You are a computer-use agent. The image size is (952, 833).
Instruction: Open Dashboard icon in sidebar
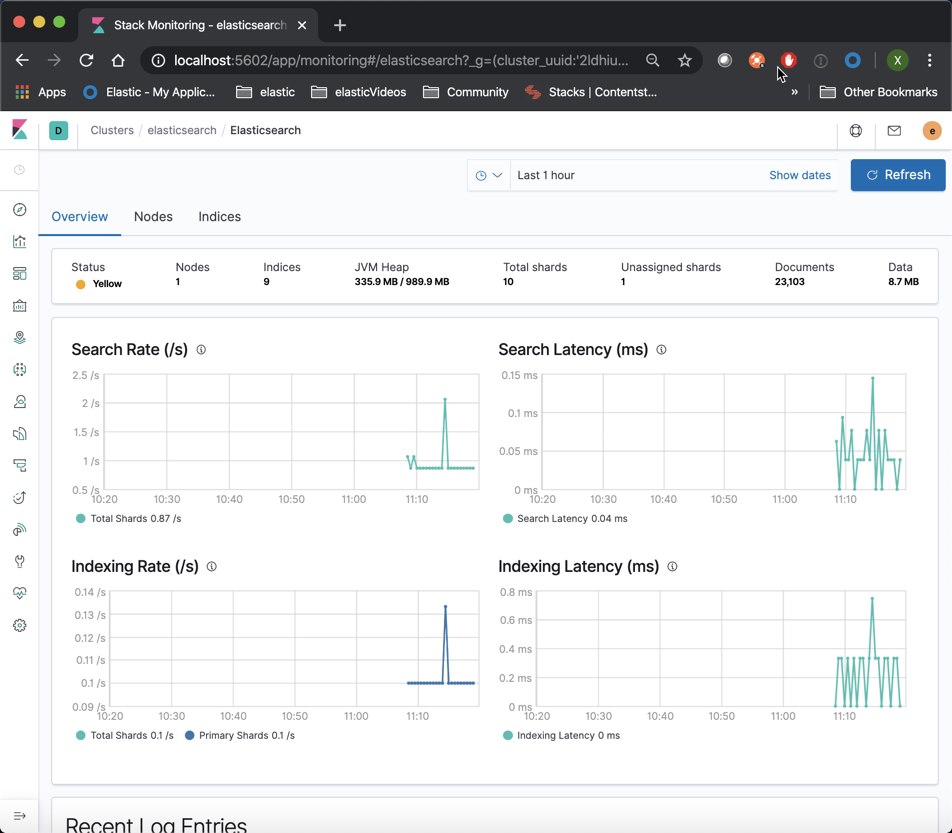tap(19, 274)
